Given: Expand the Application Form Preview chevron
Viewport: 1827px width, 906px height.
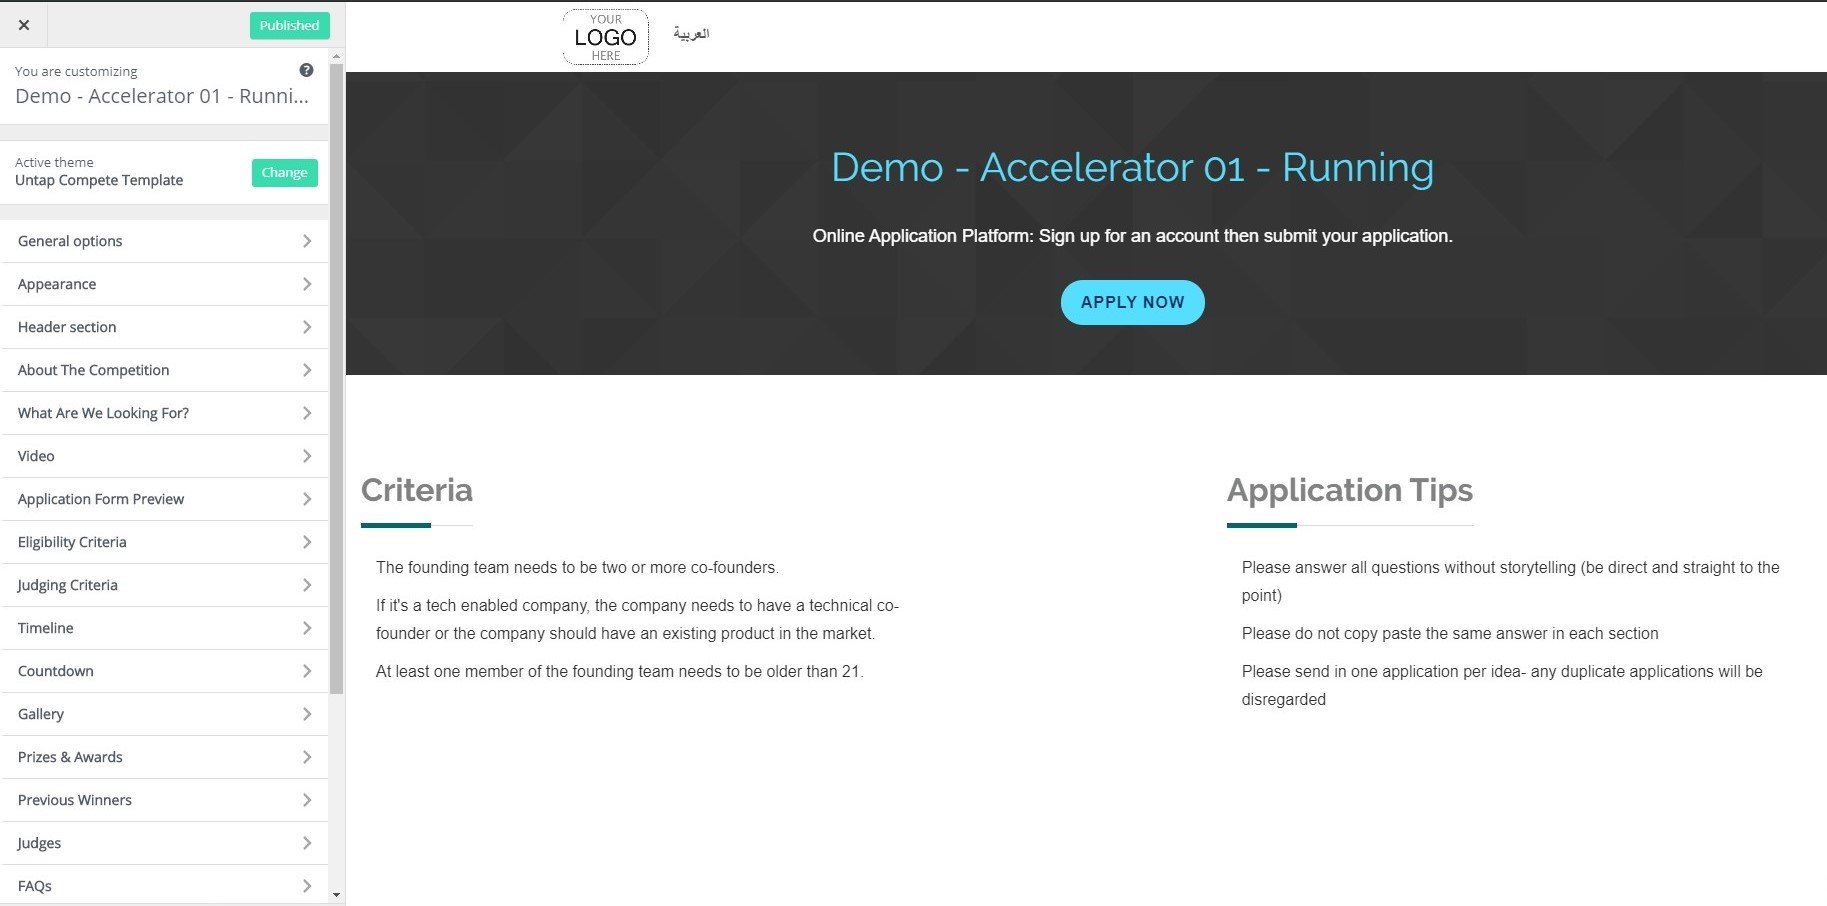Looking at the screenshot, I should [307, 499].
